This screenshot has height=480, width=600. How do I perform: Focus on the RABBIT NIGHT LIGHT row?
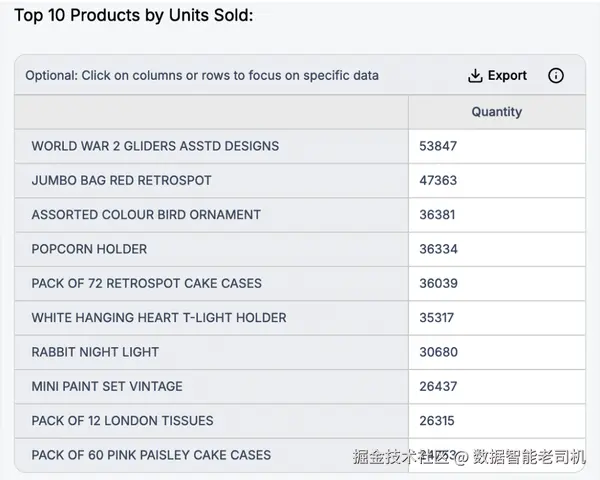click(95, 352)
